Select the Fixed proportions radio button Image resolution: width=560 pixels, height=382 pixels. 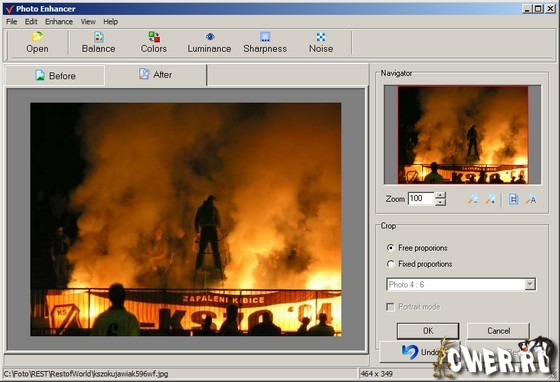[x=391, y=264]
